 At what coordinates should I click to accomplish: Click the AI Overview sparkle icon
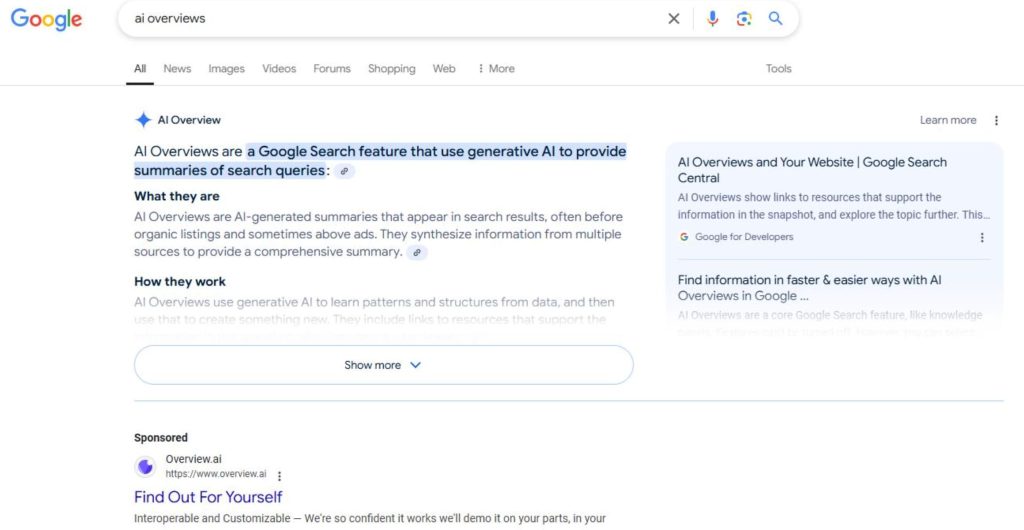[143, 120]
